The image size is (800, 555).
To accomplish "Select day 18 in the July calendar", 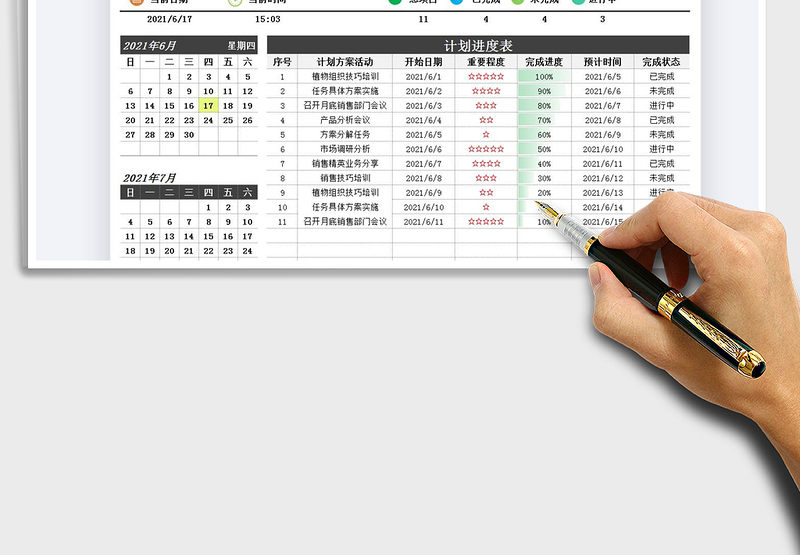I will tap(130, 251).
